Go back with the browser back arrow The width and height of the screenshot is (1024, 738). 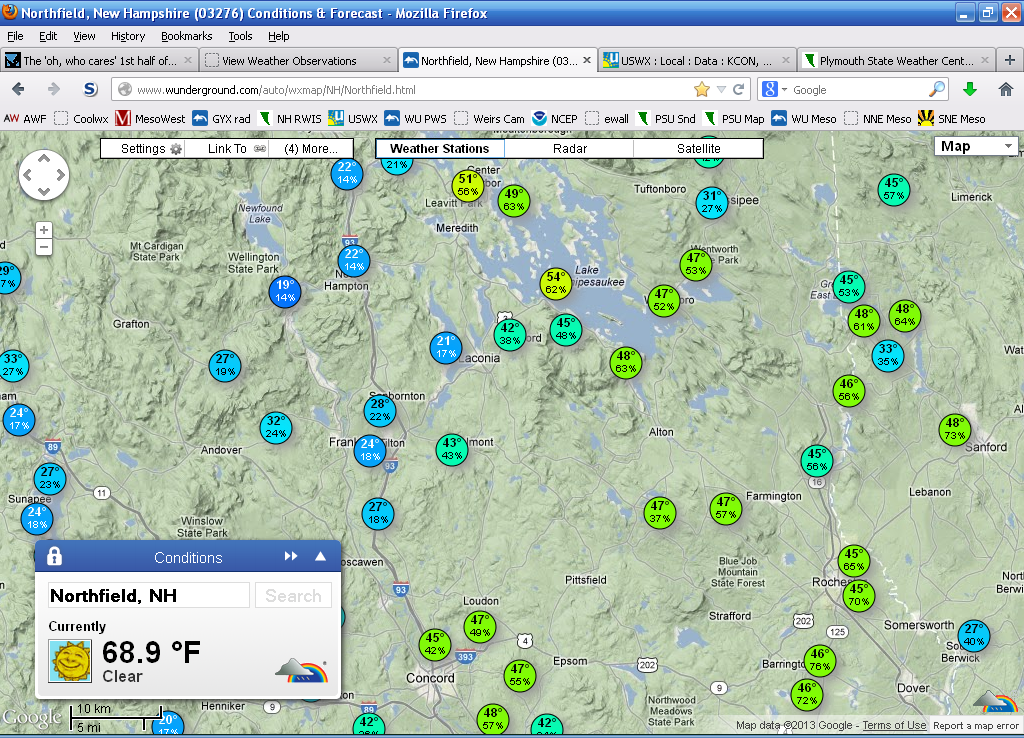point(18,89)
